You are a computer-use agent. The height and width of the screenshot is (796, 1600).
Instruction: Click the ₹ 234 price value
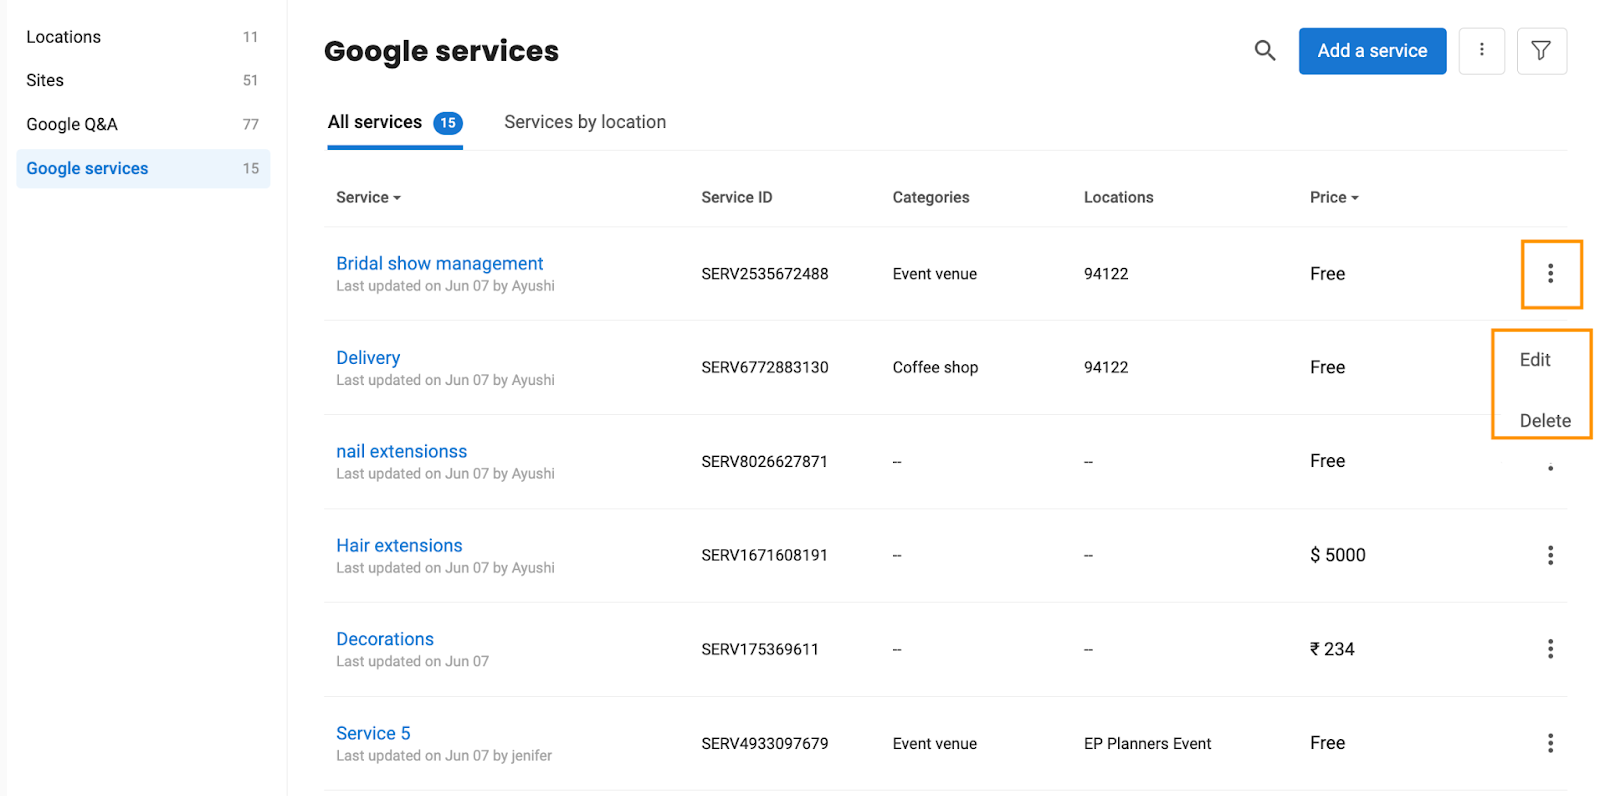coord(1332,649)
